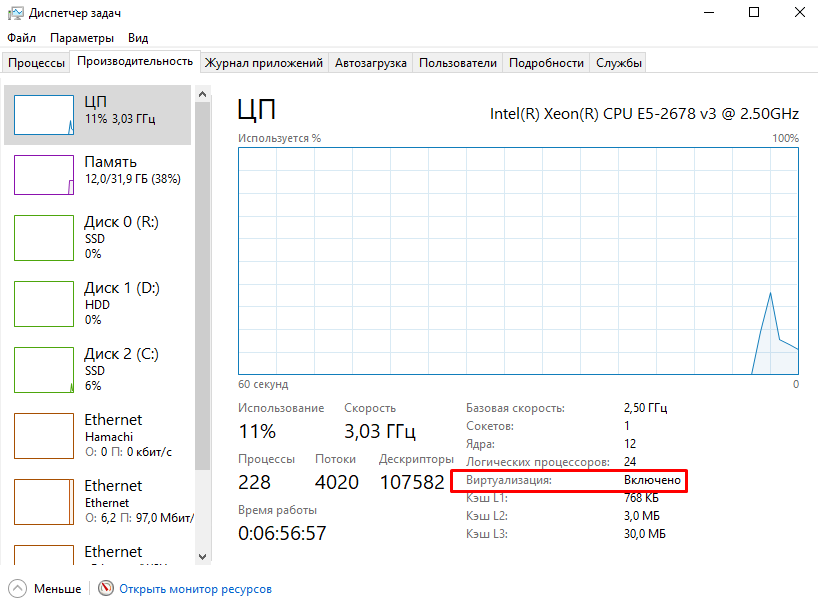Click the Task Manager app icon in title bar
This screenshot has width=818, height=610.
15,13
